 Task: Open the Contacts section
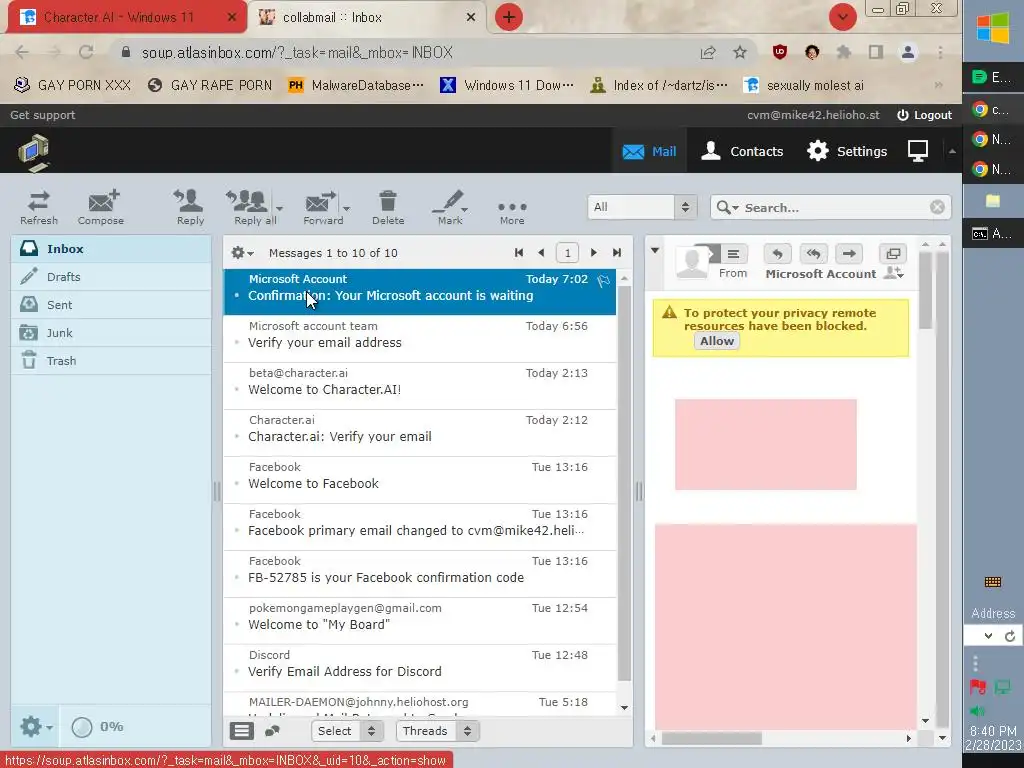tap(741, 151)
